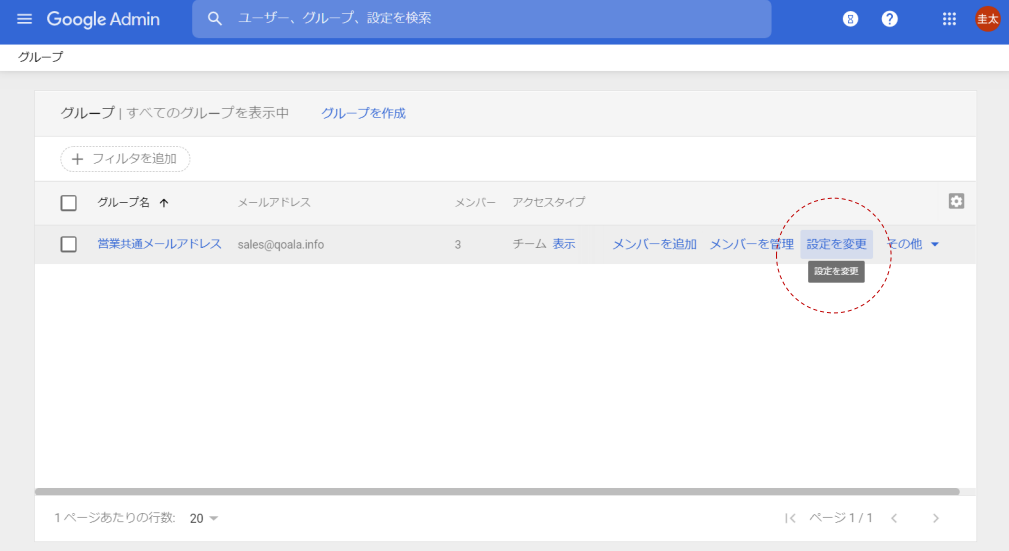1009x551 pixels.
Task: Click the search magnifier icon
Action: (x=215, y=19)
